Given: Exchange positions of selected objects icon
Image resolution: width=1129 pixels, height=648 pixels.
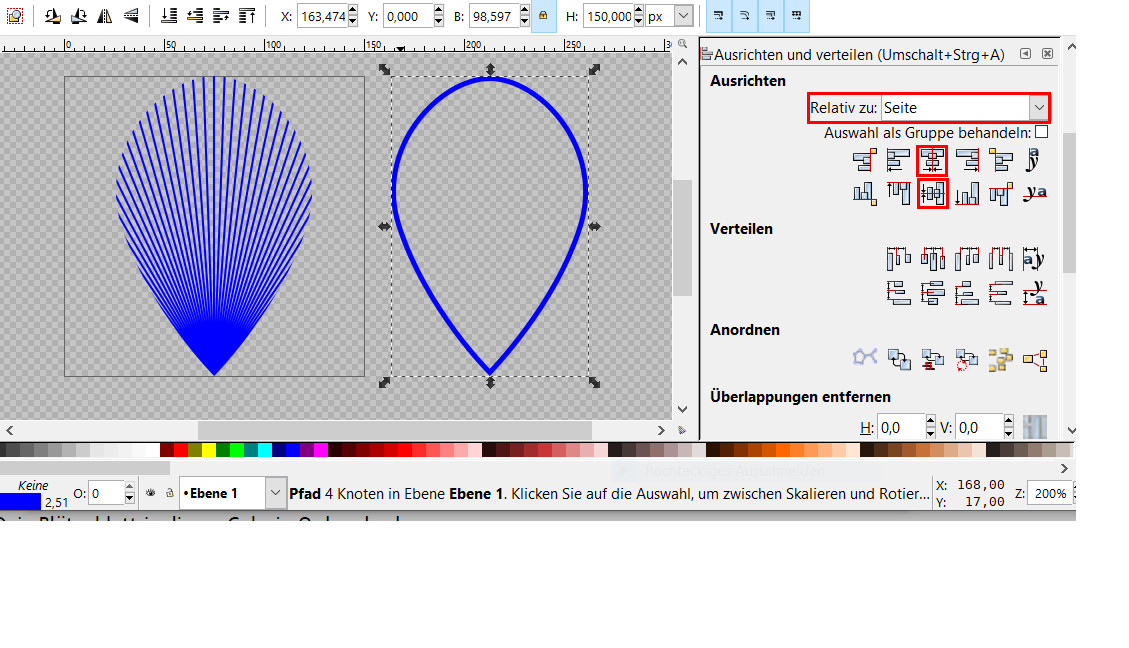Looking at the screenshot, I should coord(899,359).
